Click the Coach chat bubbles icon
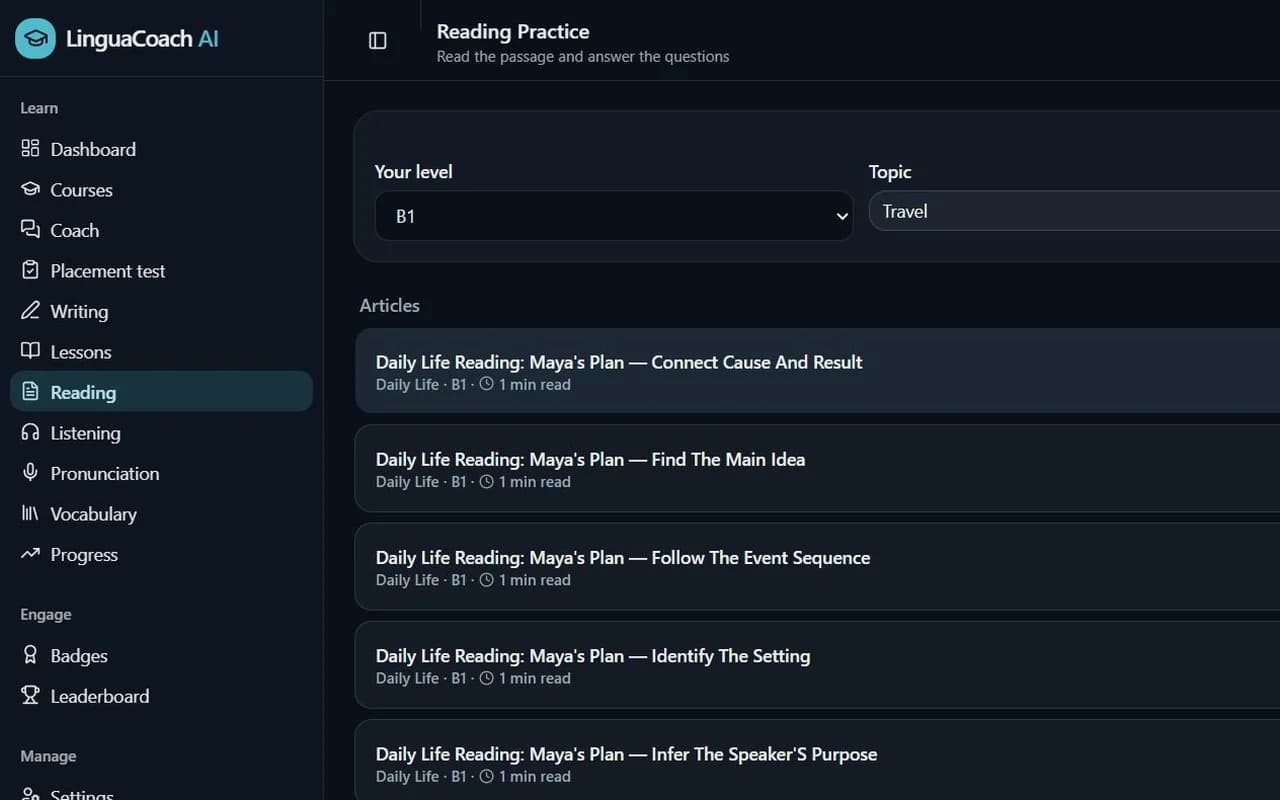 [x=30, y=230]
